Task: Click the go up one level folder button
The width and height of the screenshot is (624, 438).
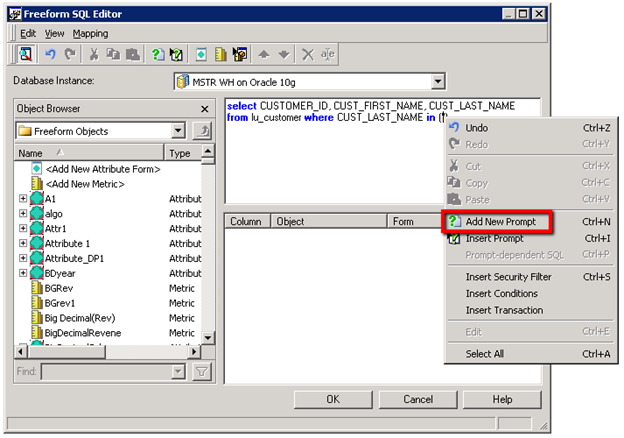Action: [202, 131]
